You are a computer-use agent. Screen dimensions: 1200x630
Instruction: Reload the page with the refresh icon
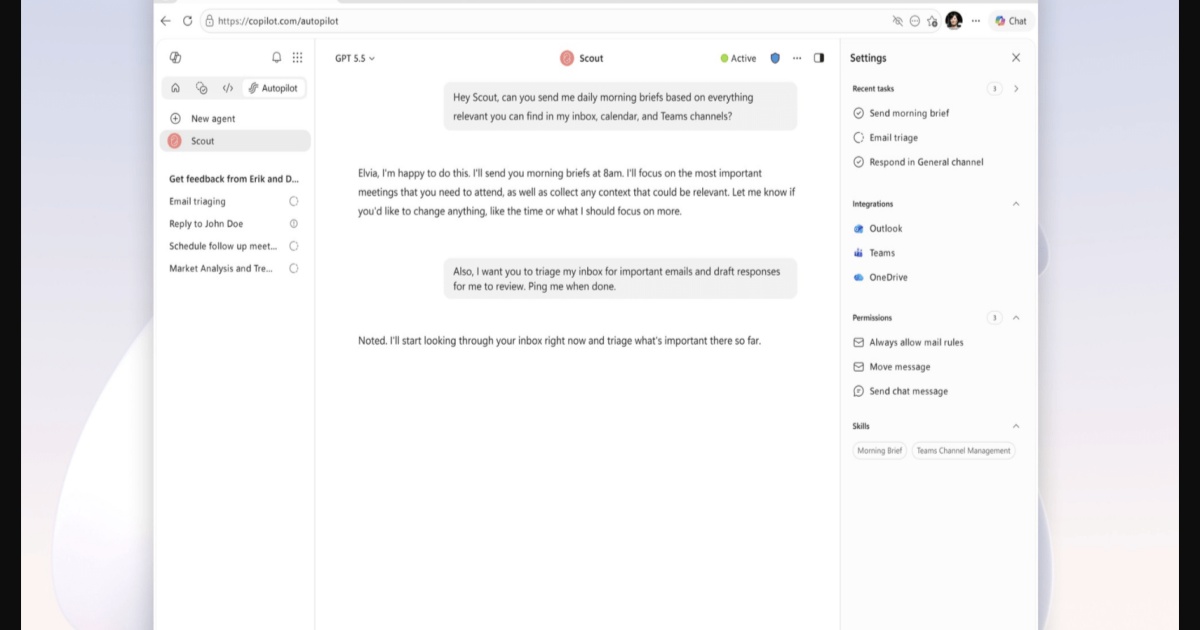(x=187, y=20)
